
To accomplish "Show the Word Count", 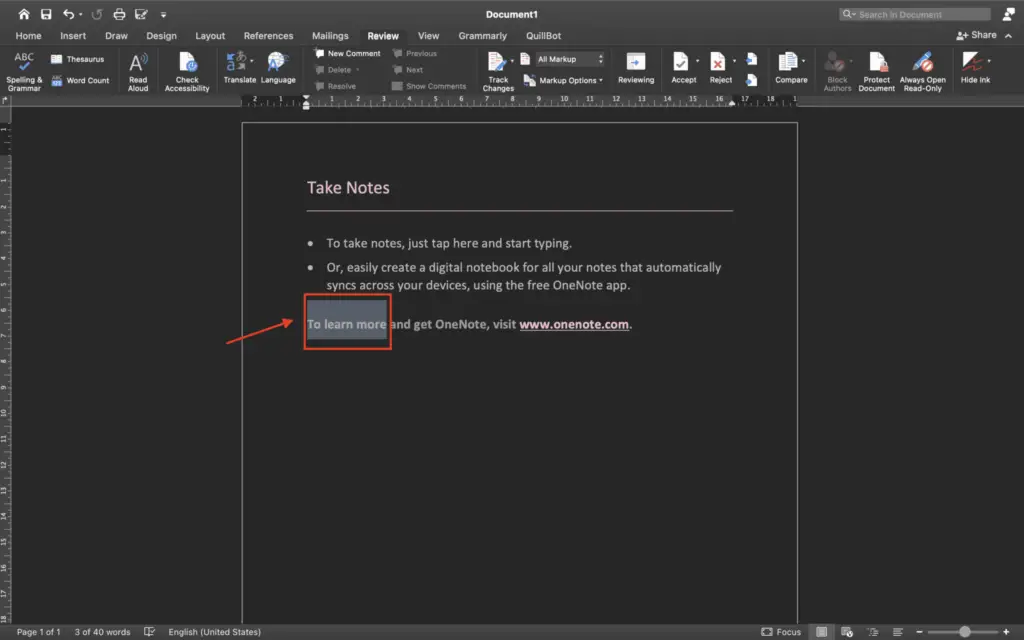I will (x=80, y=80).
